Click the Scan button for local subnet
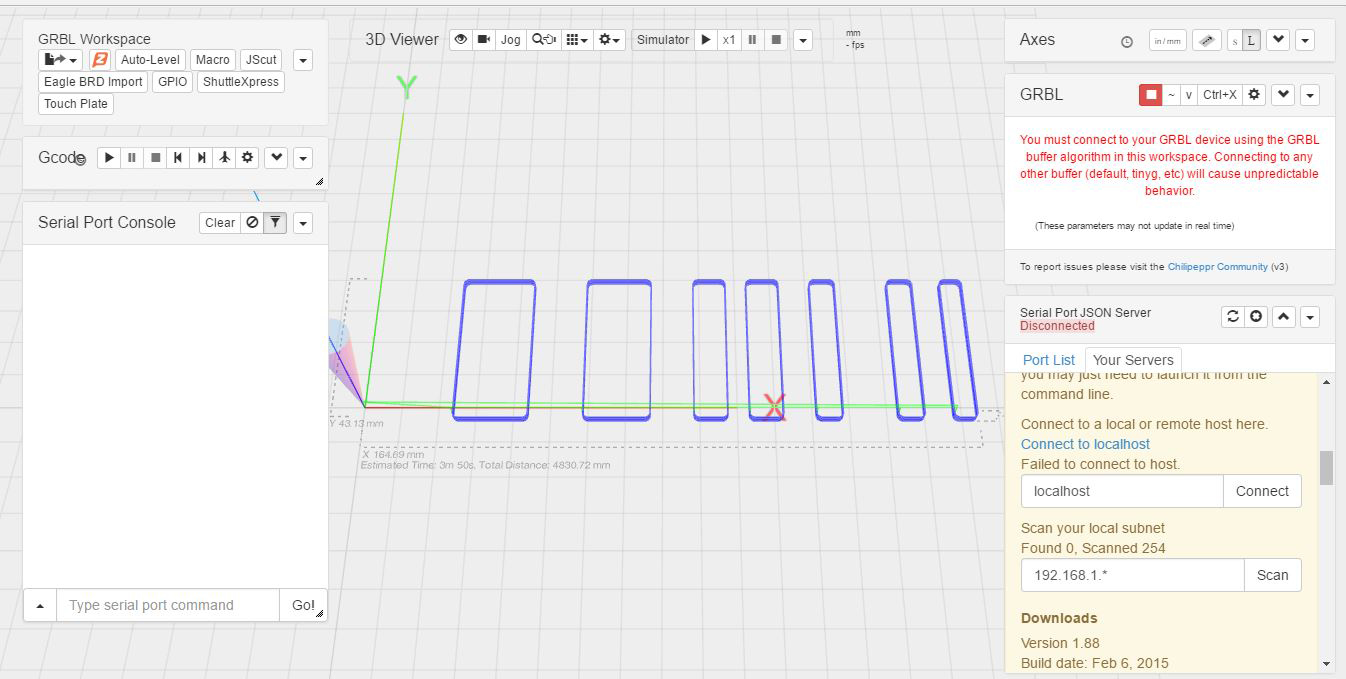Viewport: 1346px width, 679px height. pyautogui.click(x=1272, y=575)
